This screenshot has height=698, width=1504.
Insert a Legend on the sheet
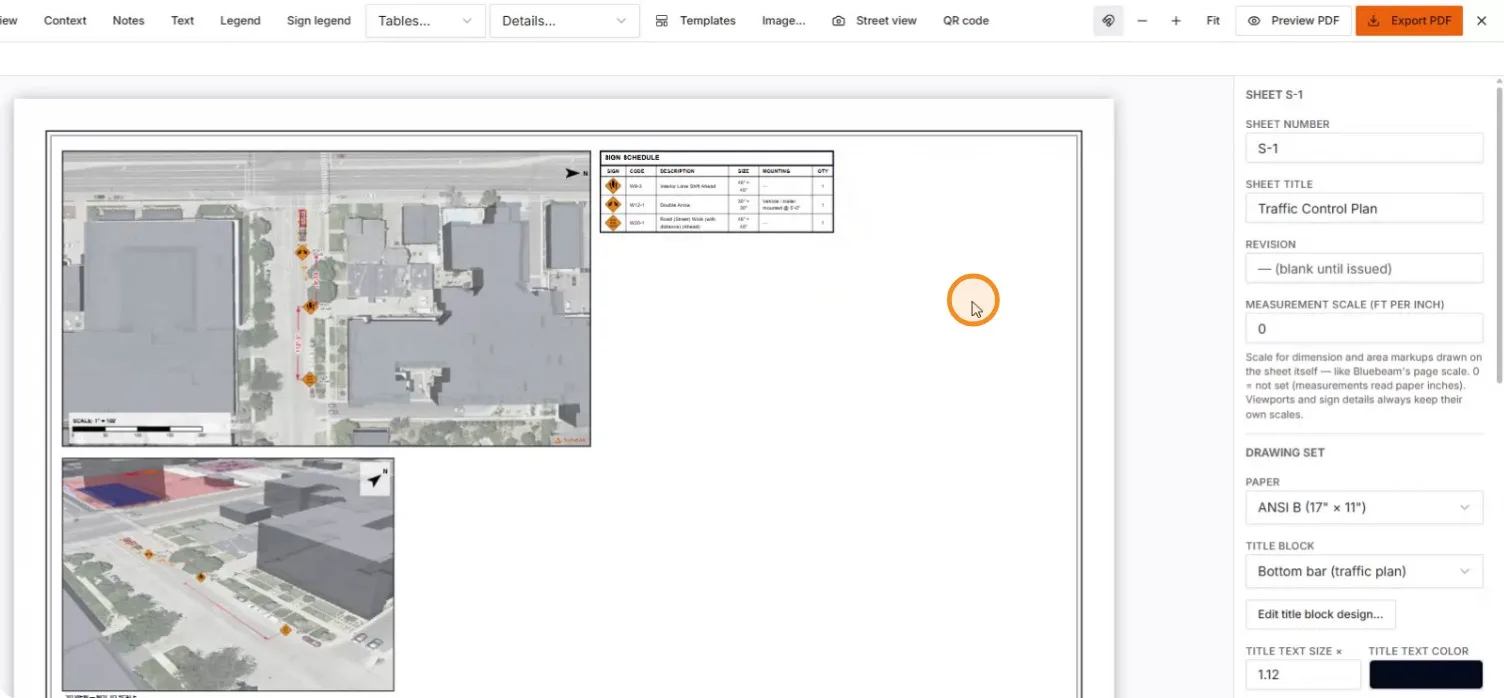pos(240,20)
